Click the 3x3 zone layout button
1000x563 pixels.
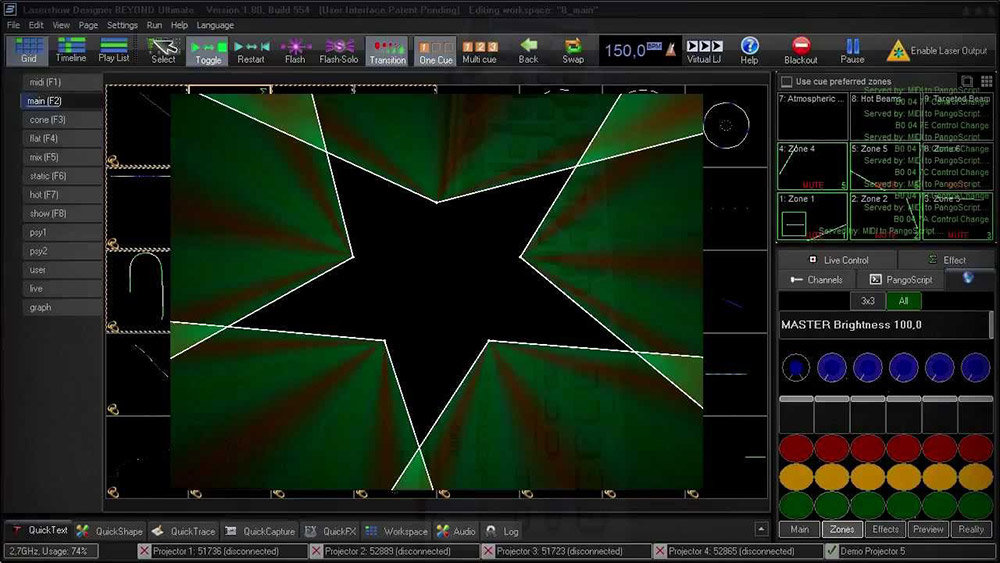pos(868,301)
